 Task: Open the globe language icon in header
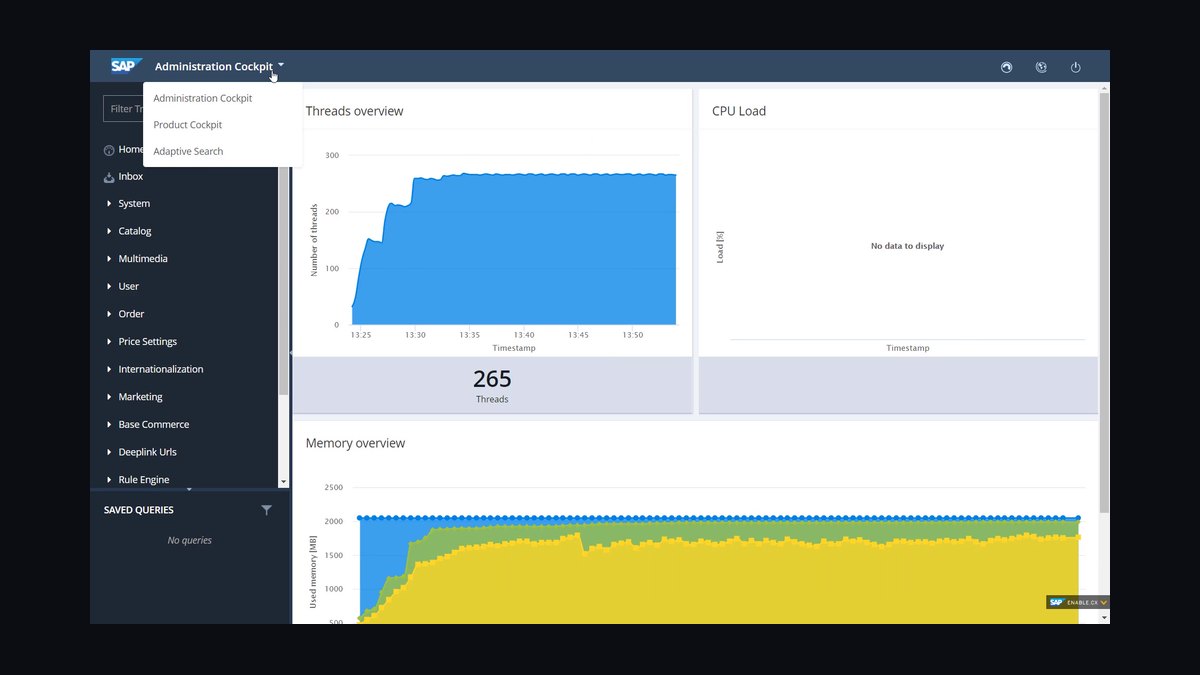pyautogui.click(x=1041, y=67)
